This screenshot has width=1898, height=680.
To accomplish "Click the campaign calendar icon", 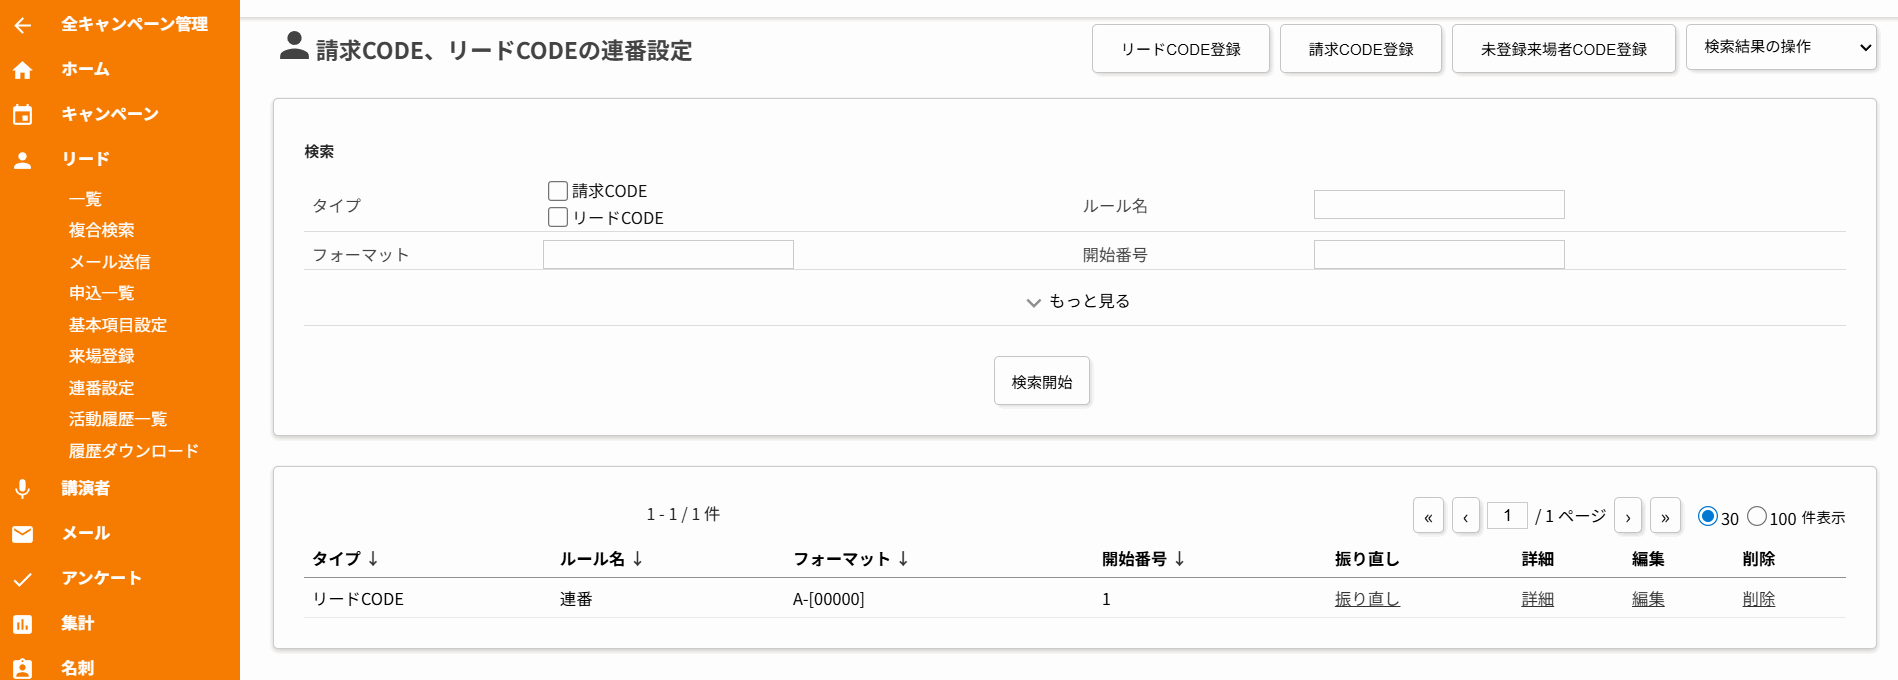I will pyautogui.click(x=22, y=115).
